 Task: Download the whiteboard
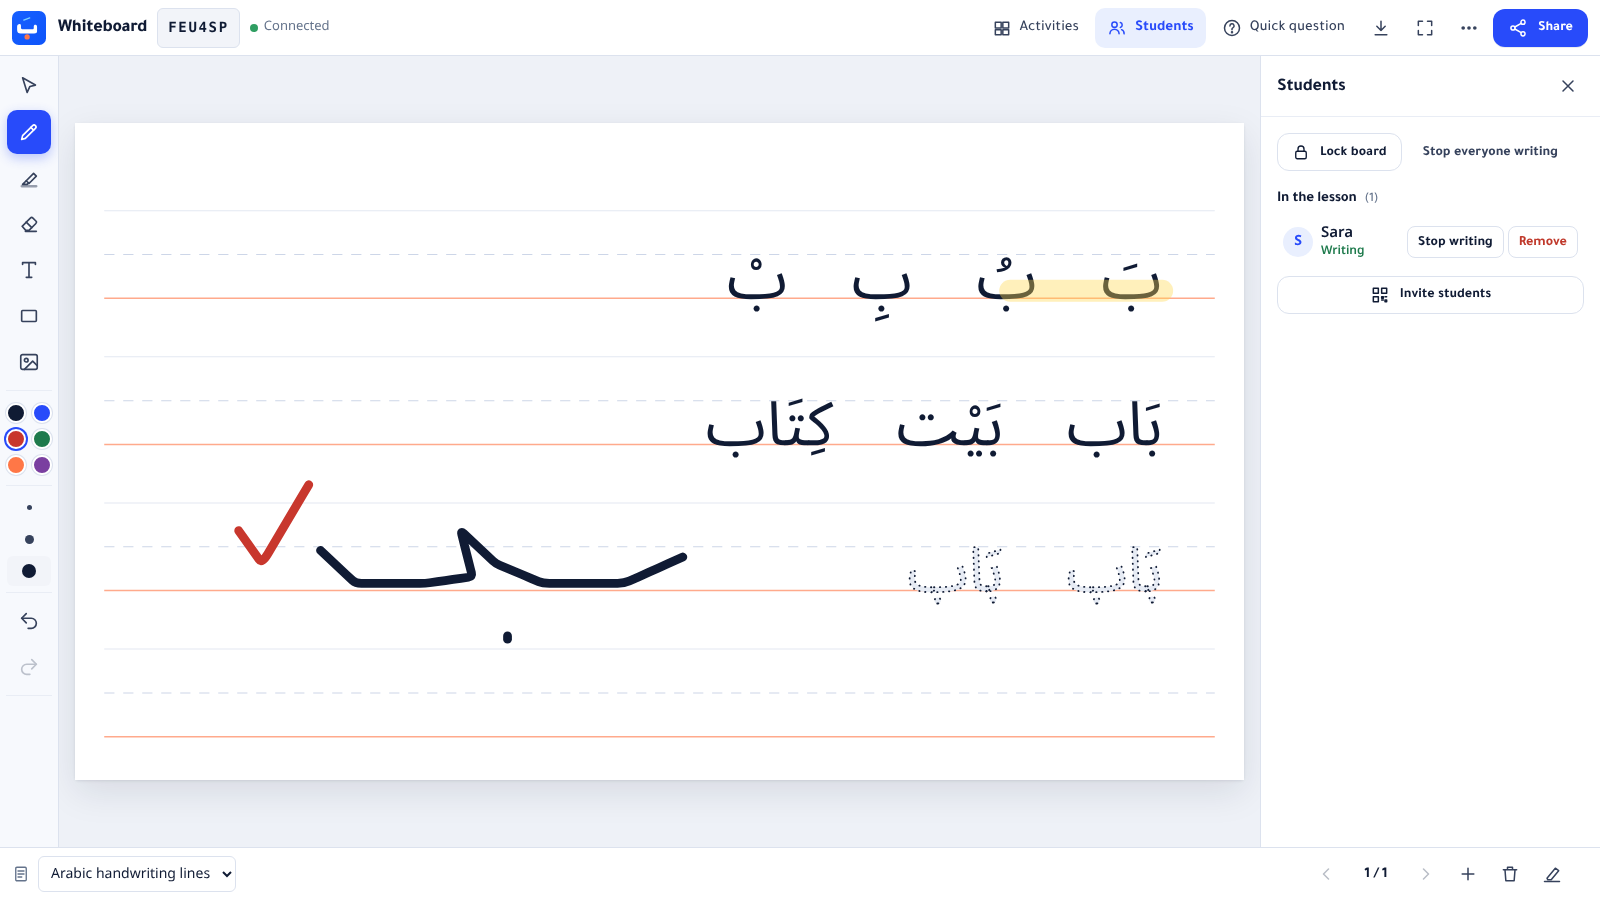click(1381, 28)
